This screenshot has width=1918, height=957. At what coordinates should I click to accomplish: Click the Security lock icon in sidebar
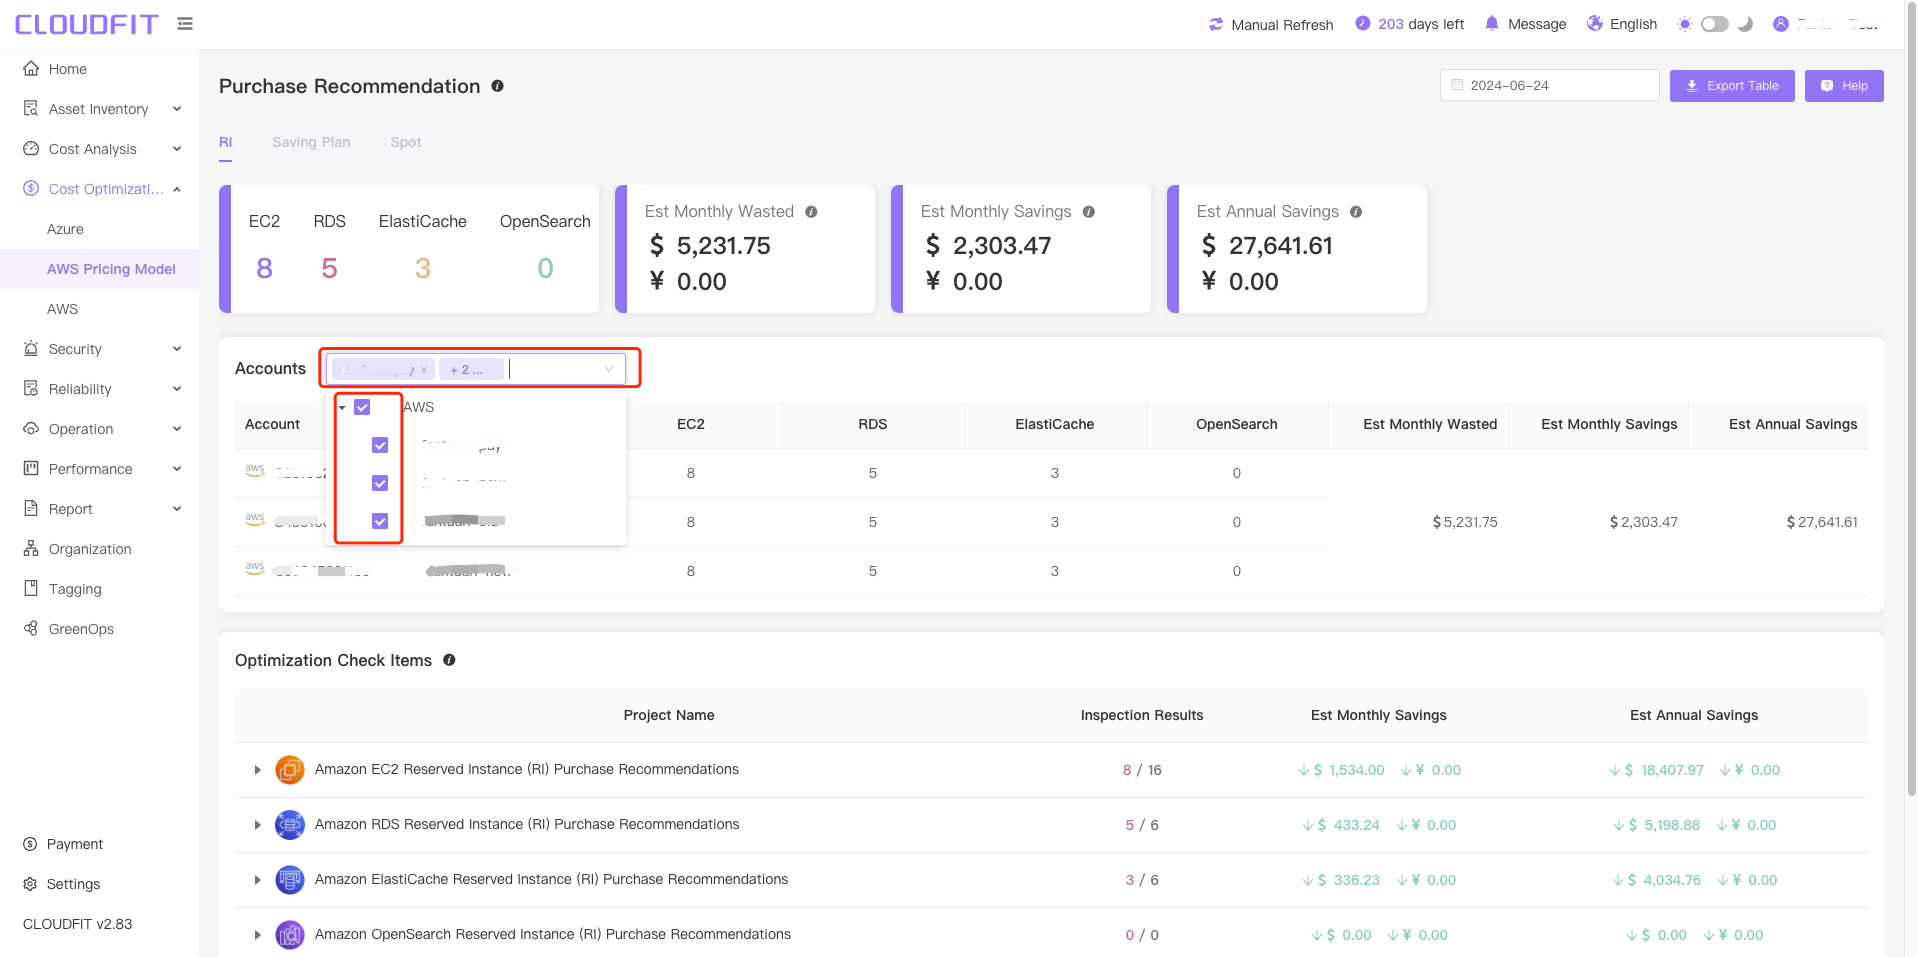click(x=31, y=348)
